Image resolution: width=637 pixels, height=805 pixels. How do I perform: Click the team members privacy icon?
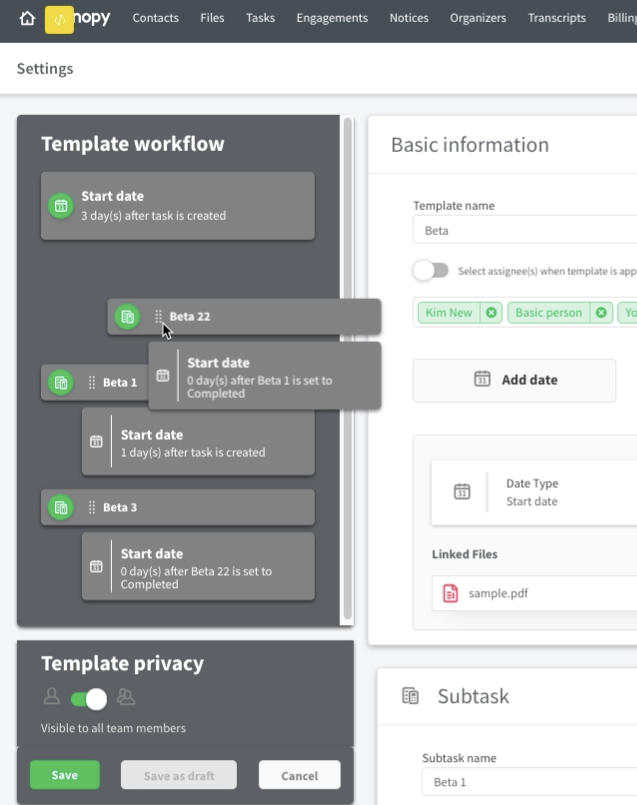(x=126, y=697)
